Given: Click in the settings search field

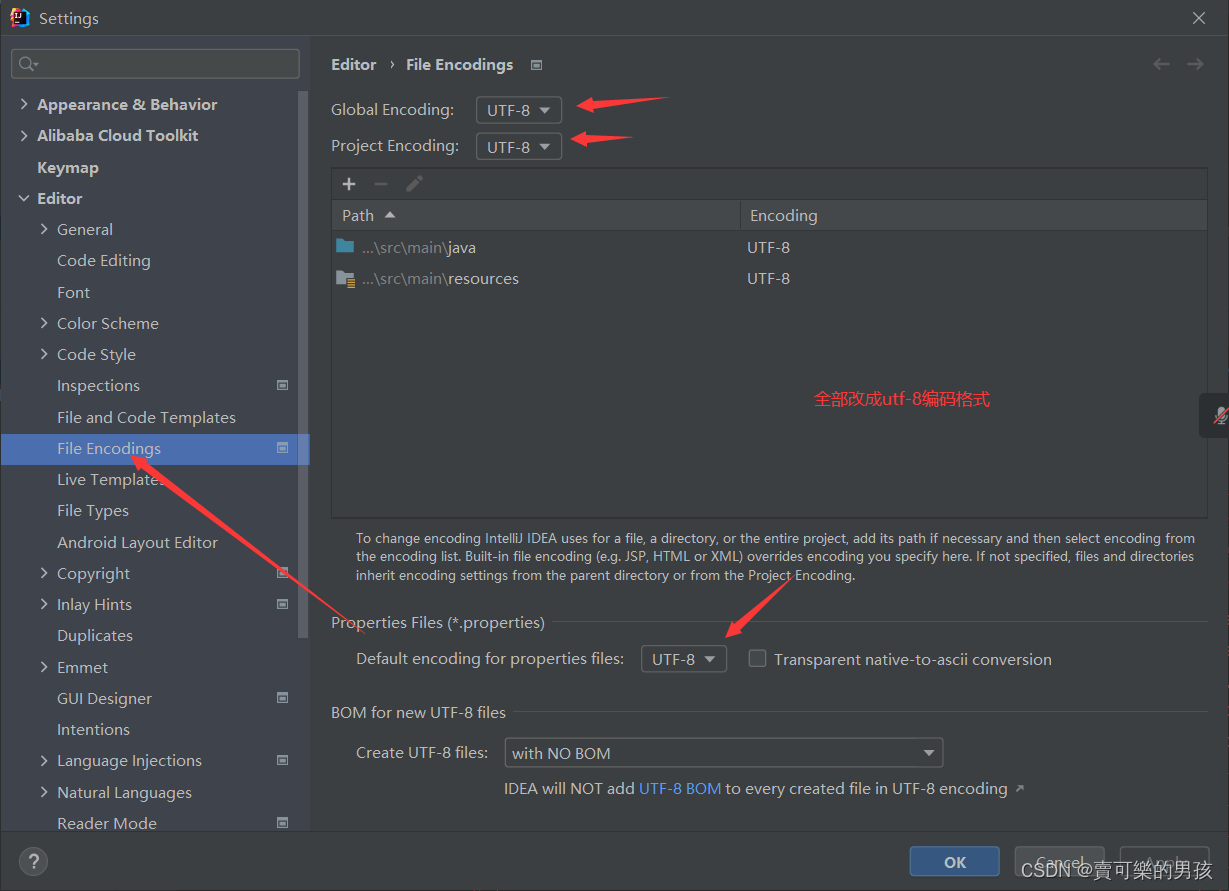Looking at the screenshot, I should [155, 64].
